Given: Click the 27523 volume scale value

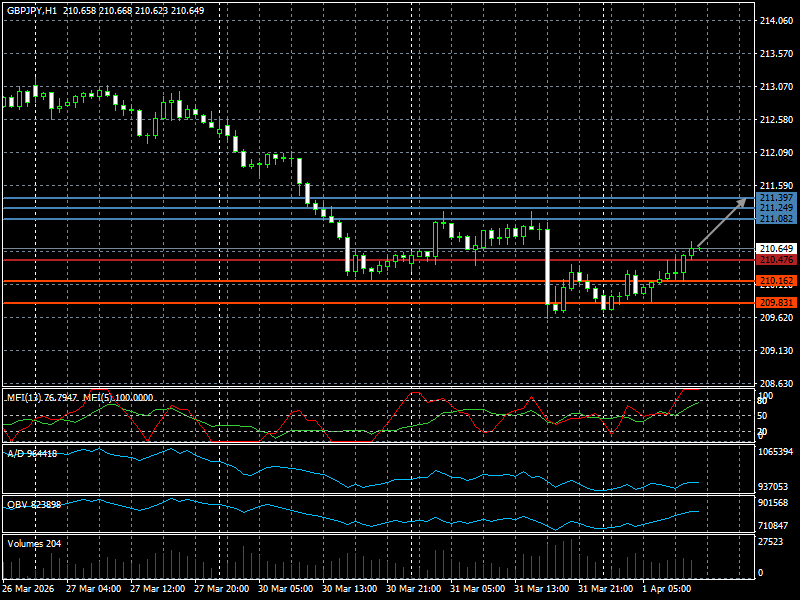Looking at the screenshot, I should 772,541.
